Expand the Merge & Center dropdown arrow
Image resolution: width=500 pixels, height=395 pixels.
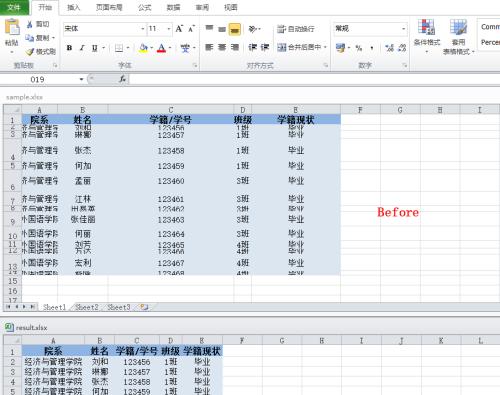[325, 47]
